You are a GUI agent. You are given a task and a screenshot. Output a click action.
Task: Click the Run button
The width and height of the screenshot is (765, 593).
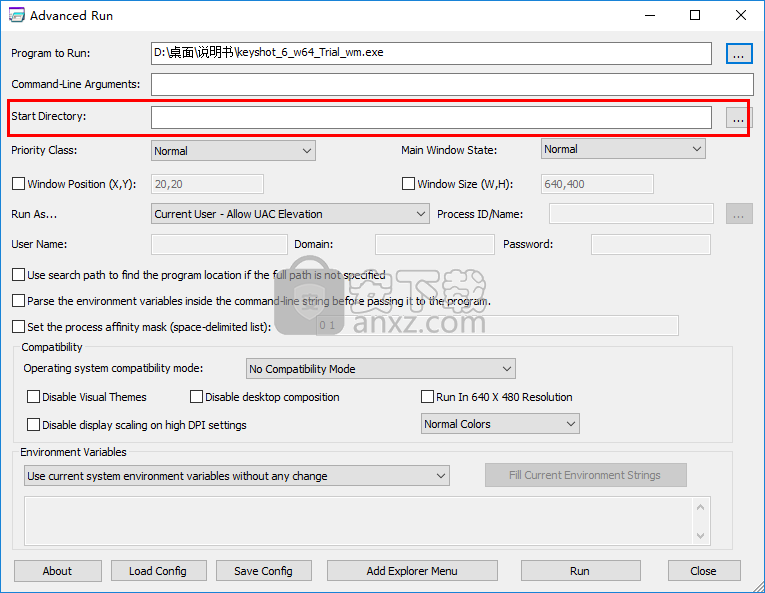[x=580, y=571]
